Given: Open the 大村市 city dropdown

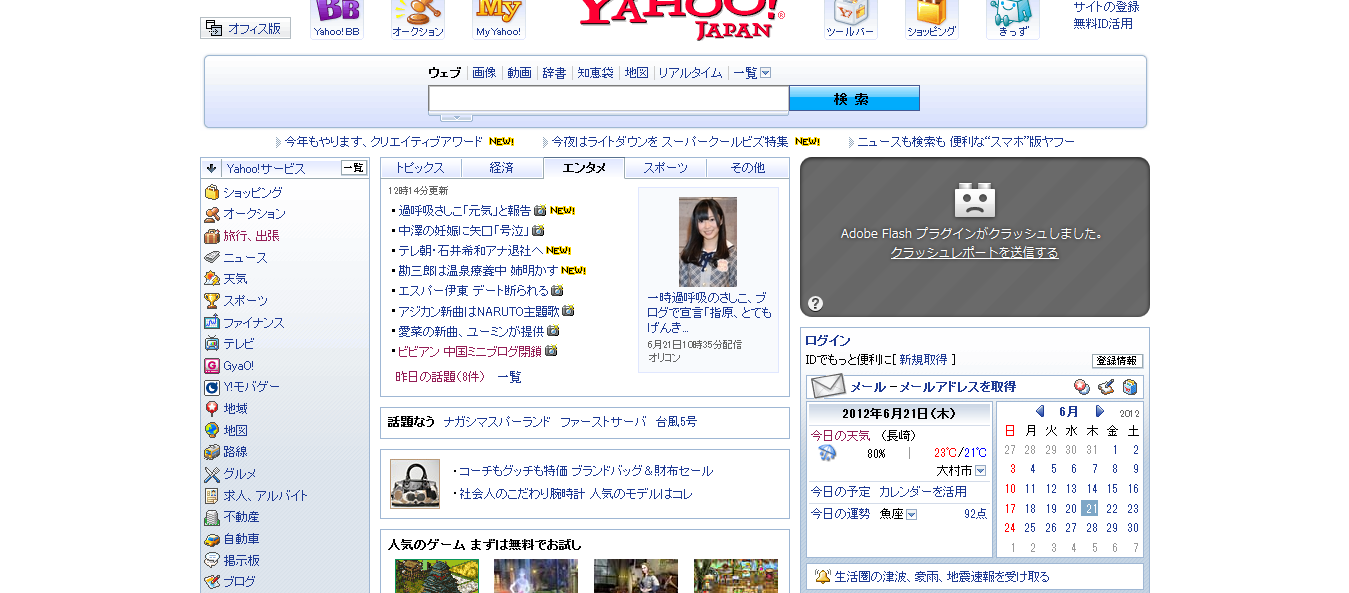Looking at the screenshot, I should point(980,470).
